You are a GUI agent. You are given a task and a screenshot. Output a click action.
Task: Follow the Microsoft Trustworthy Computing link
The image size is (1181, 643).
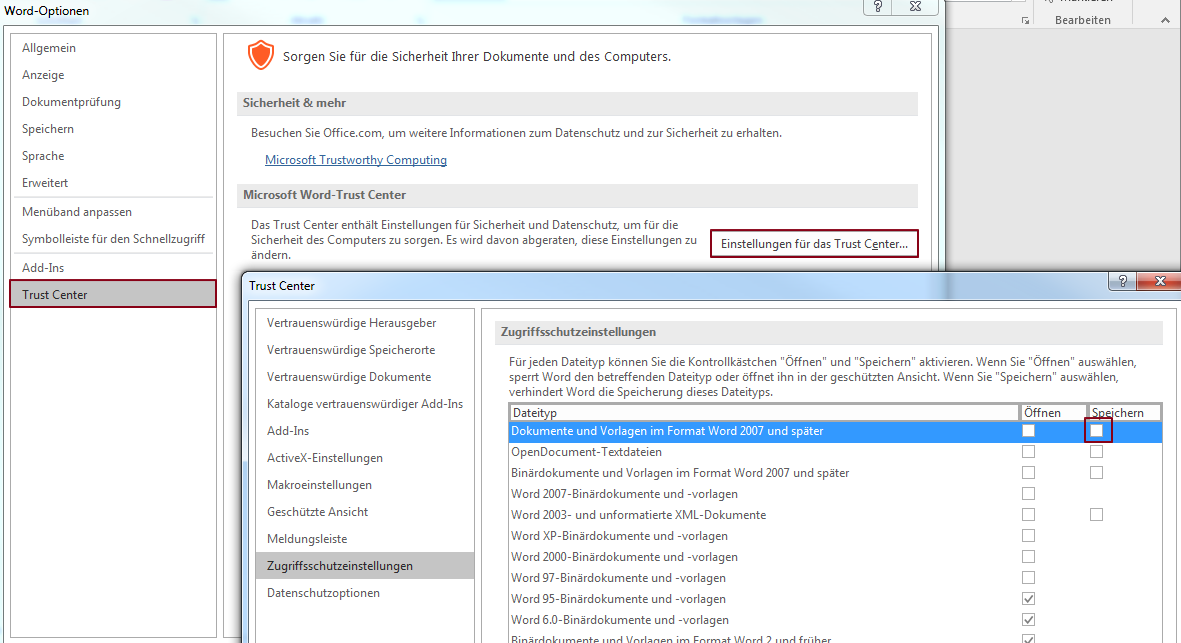tap(356, 160)
